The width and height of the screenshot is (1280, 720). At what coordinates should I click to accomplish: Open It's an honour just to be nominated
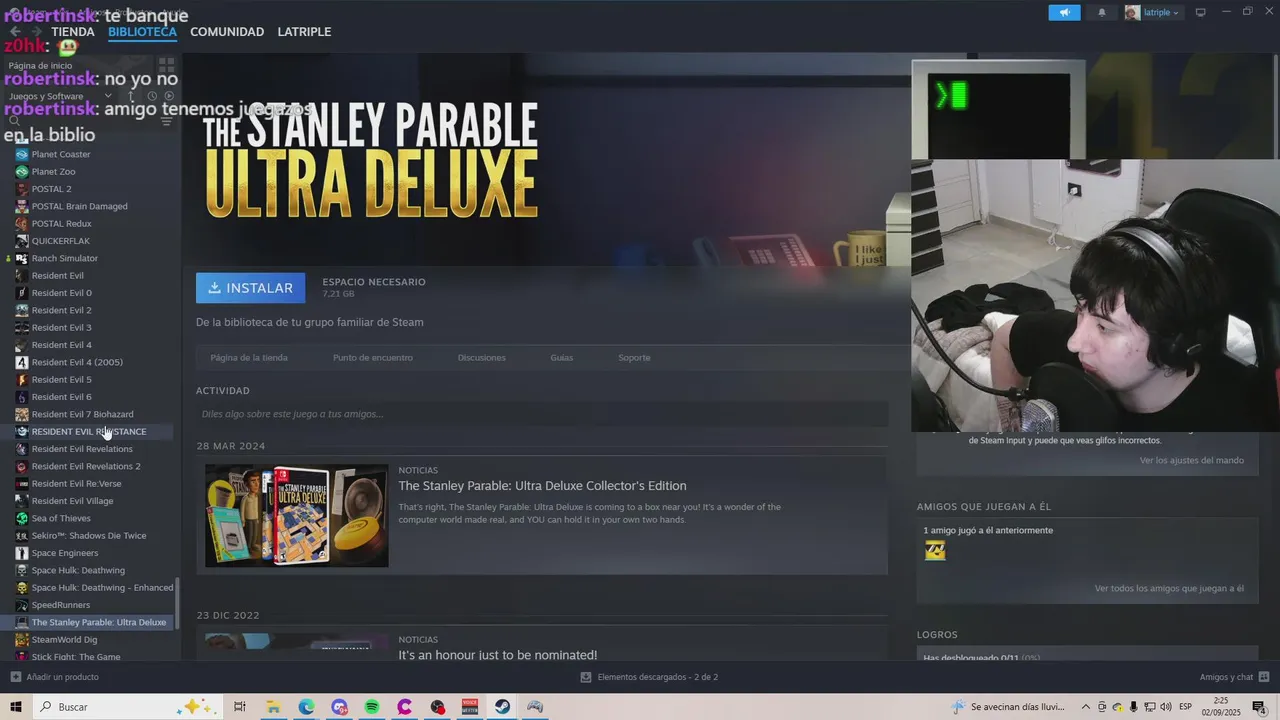click(498, 655)
